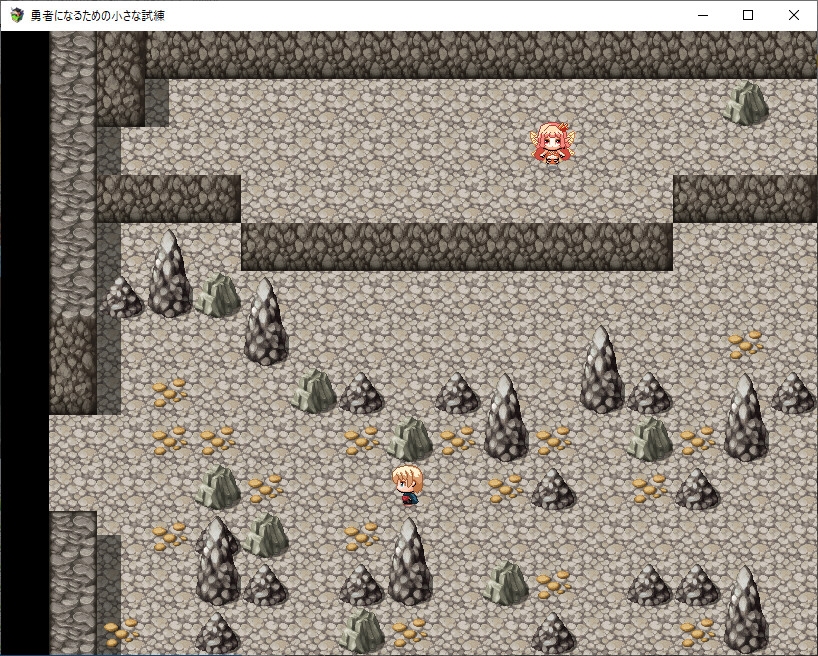The image size is (818, 656).
Task: Click the green rock beside the leftmost stalagmite
Action: coord(218,295)
